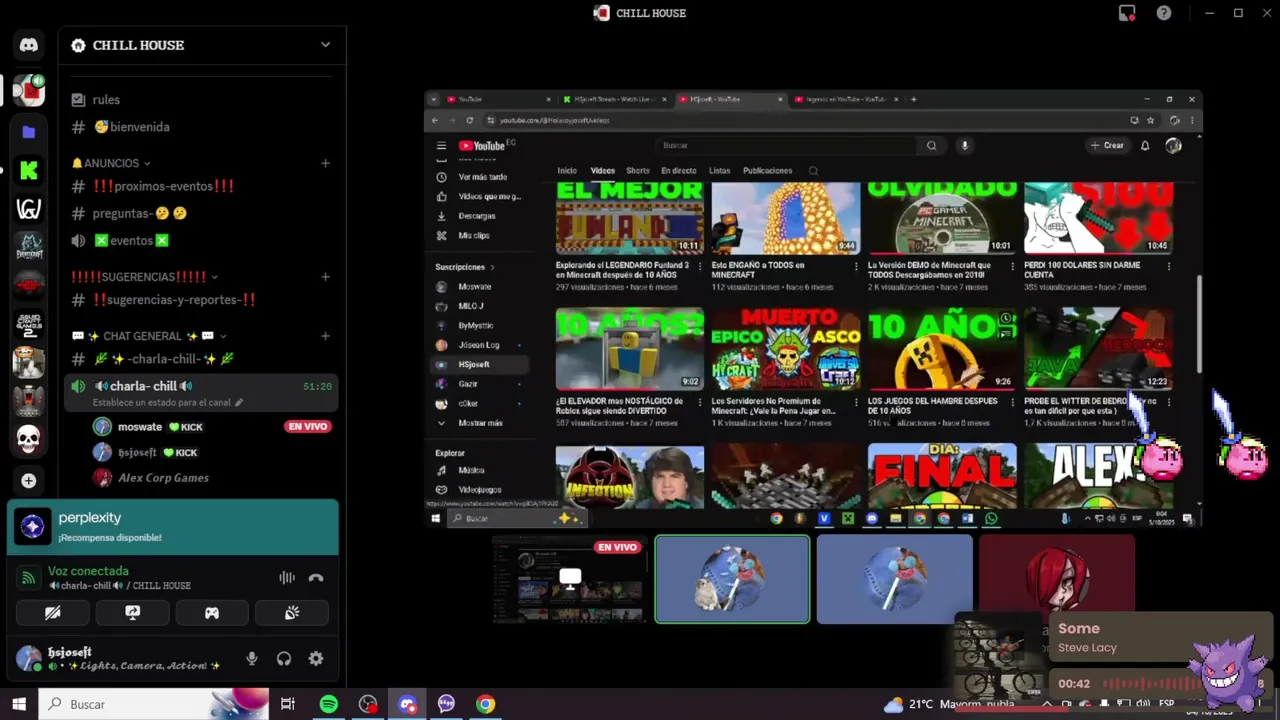Image resolution: width=1280 pixels, height=720 pixels.
Task: Select the Shorts tab in streamed YouTube
Action: pyautogui.click(x=637, y=171)
